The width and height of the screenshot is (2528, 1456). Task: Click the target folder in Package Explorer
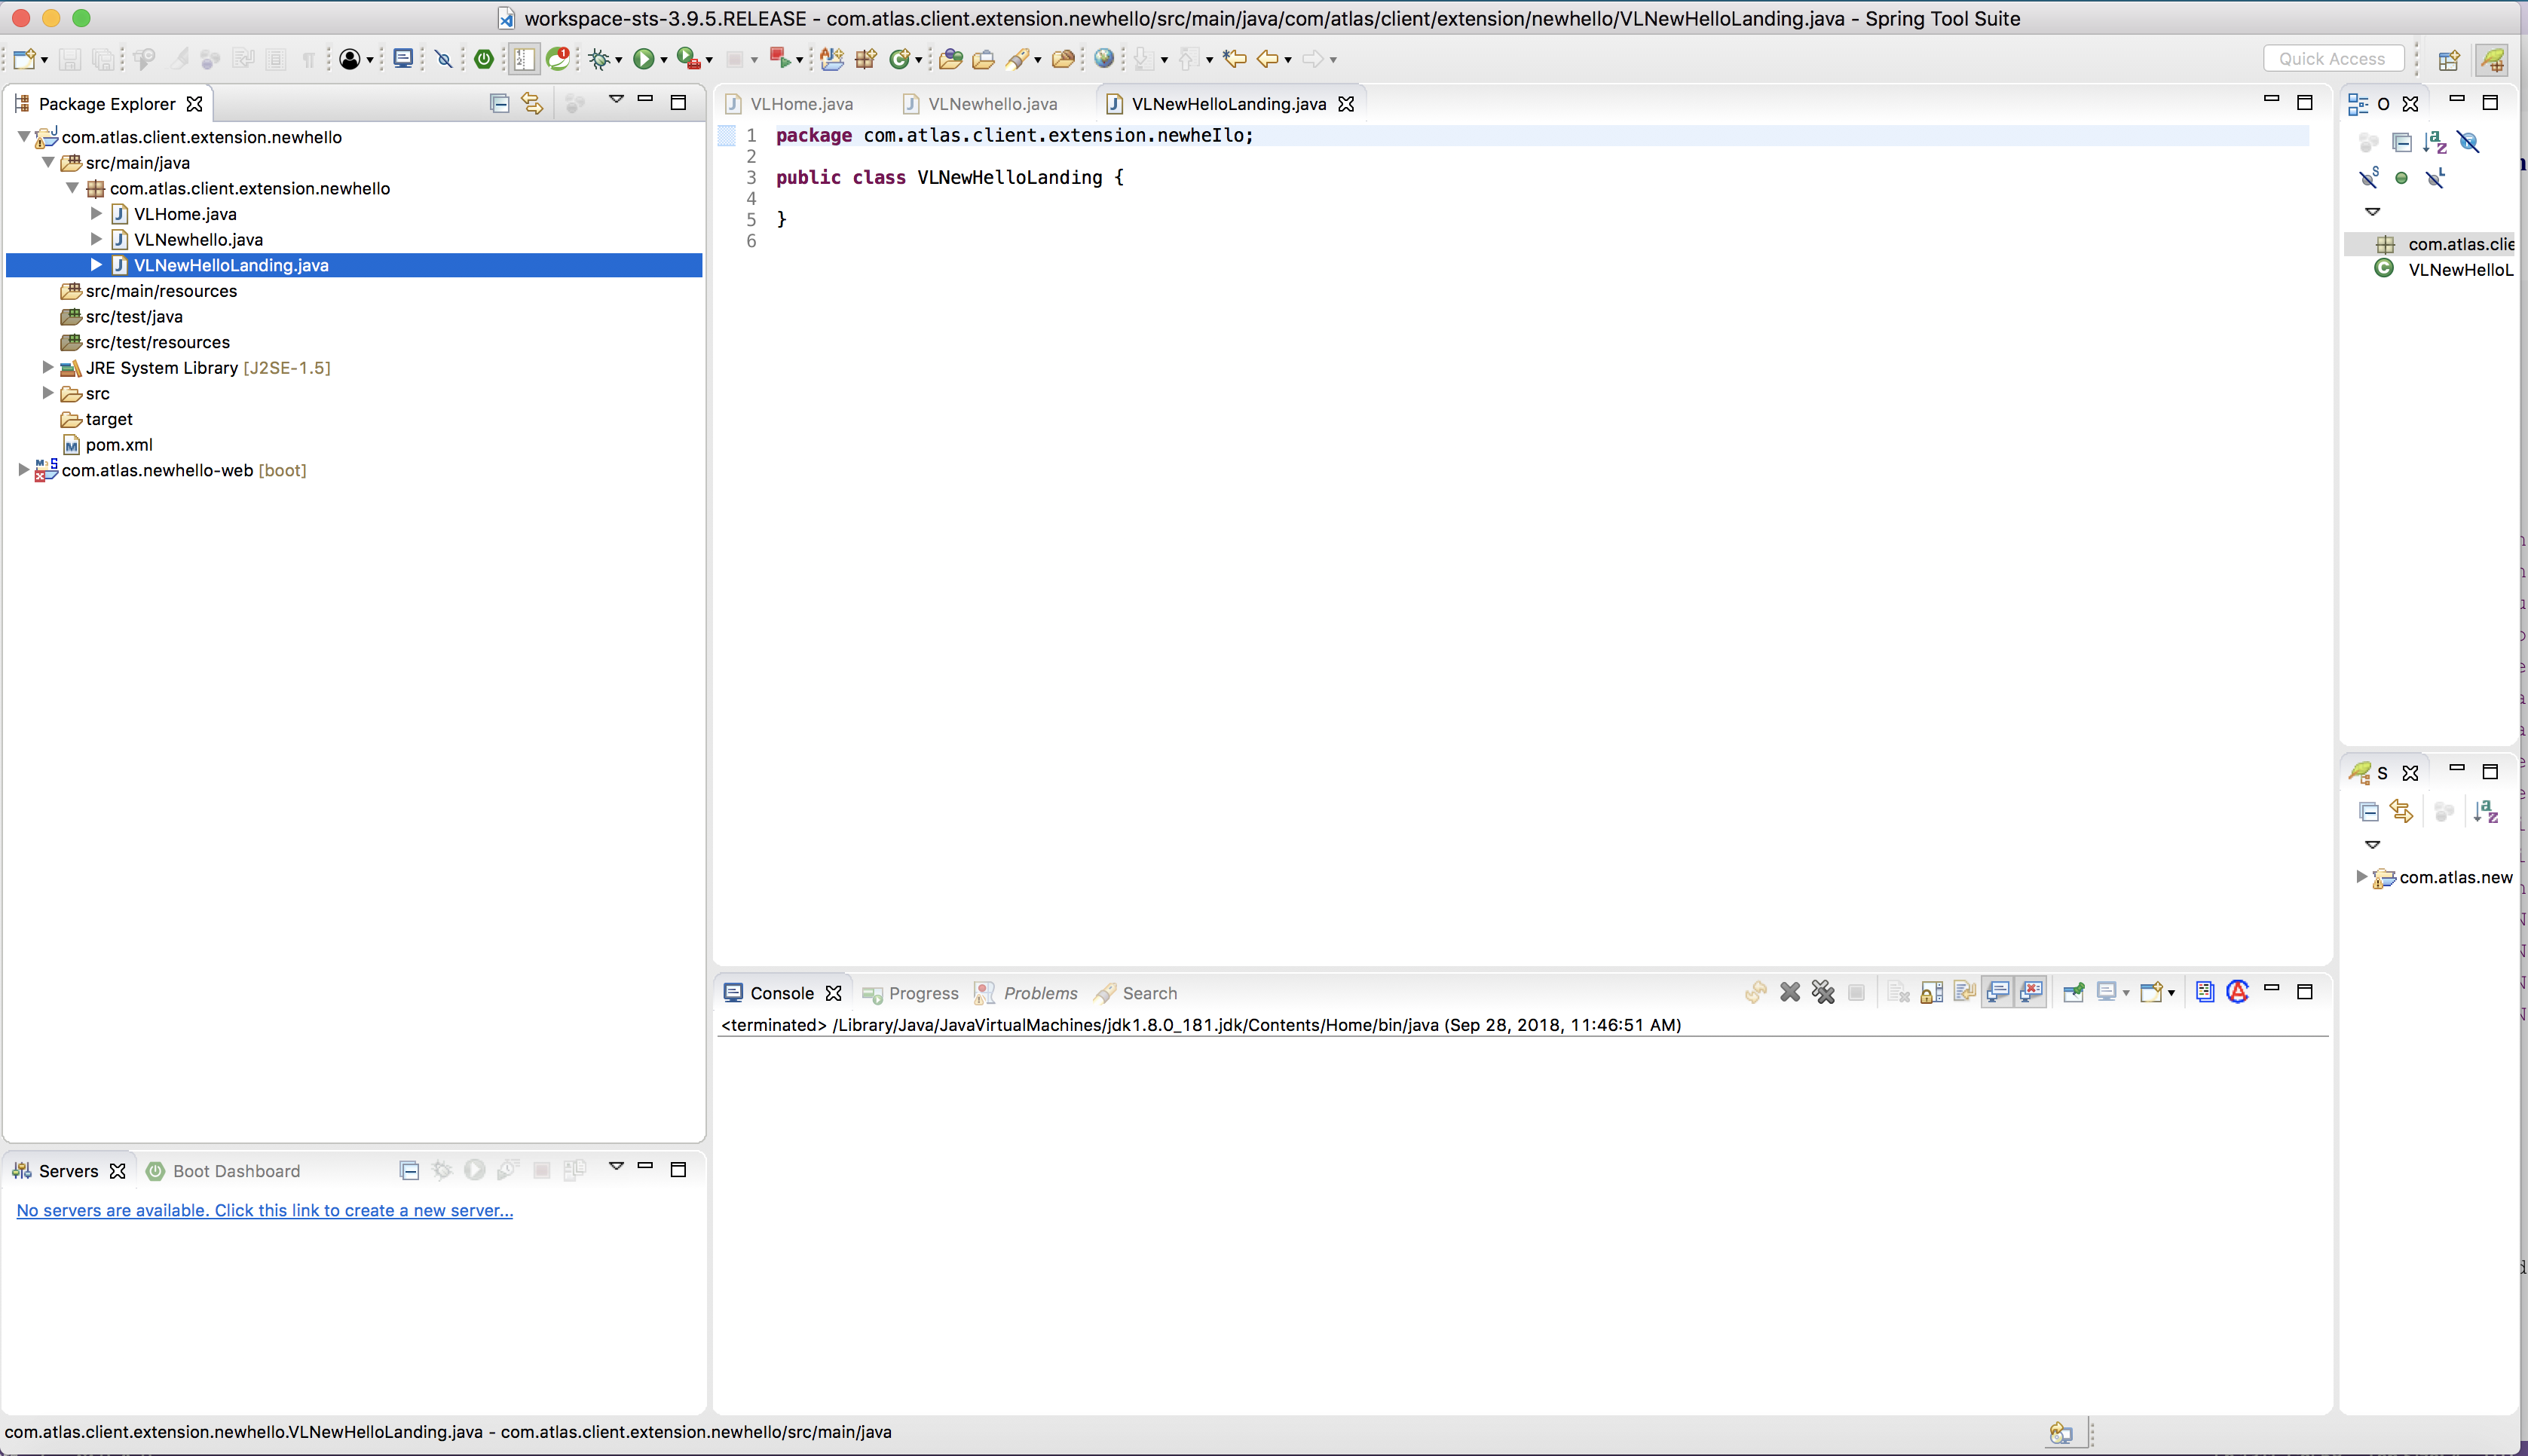(x=97, y=418)
